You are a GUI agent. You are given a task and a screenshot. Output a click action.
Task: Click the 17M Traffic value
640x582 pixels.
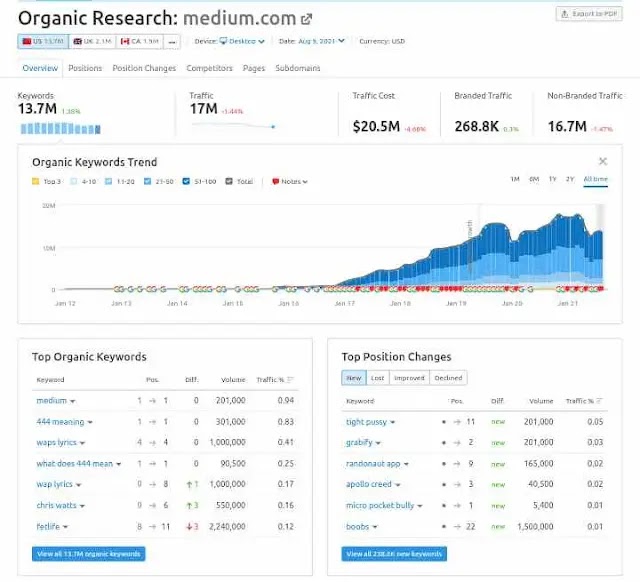[x=203, y=109]
